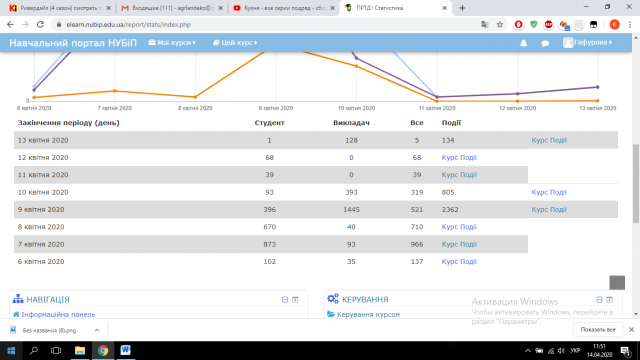Open Windows action center notifications
640x360 pixels.
coord(625,351)
